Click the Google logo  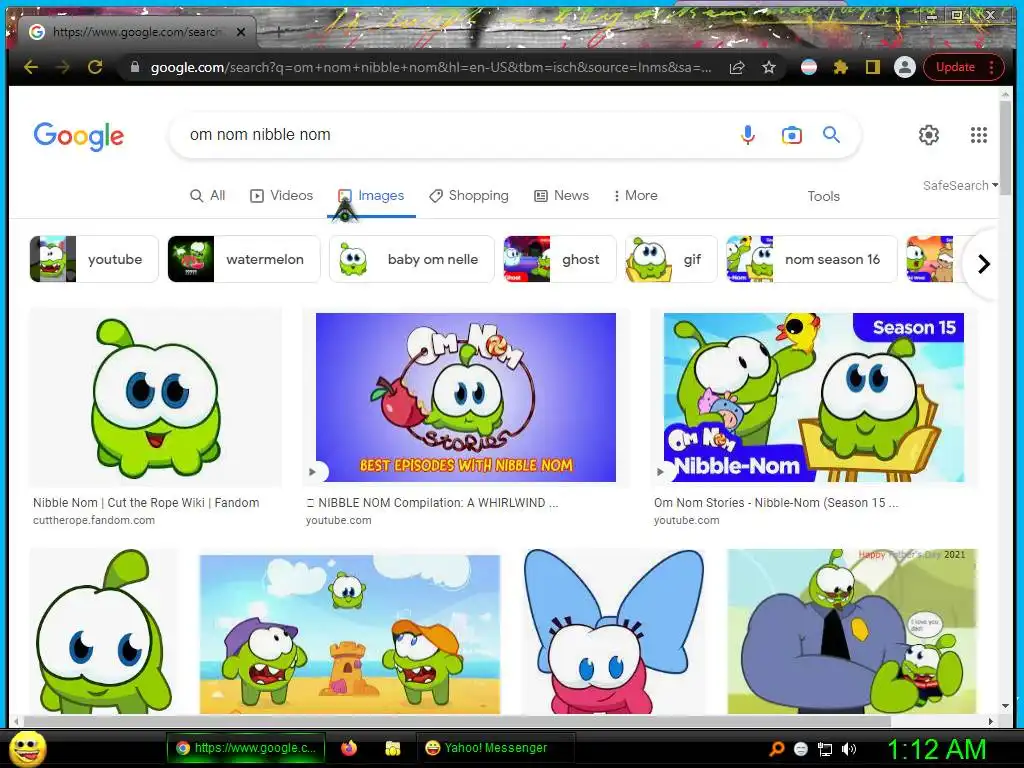tap(78, 136)
